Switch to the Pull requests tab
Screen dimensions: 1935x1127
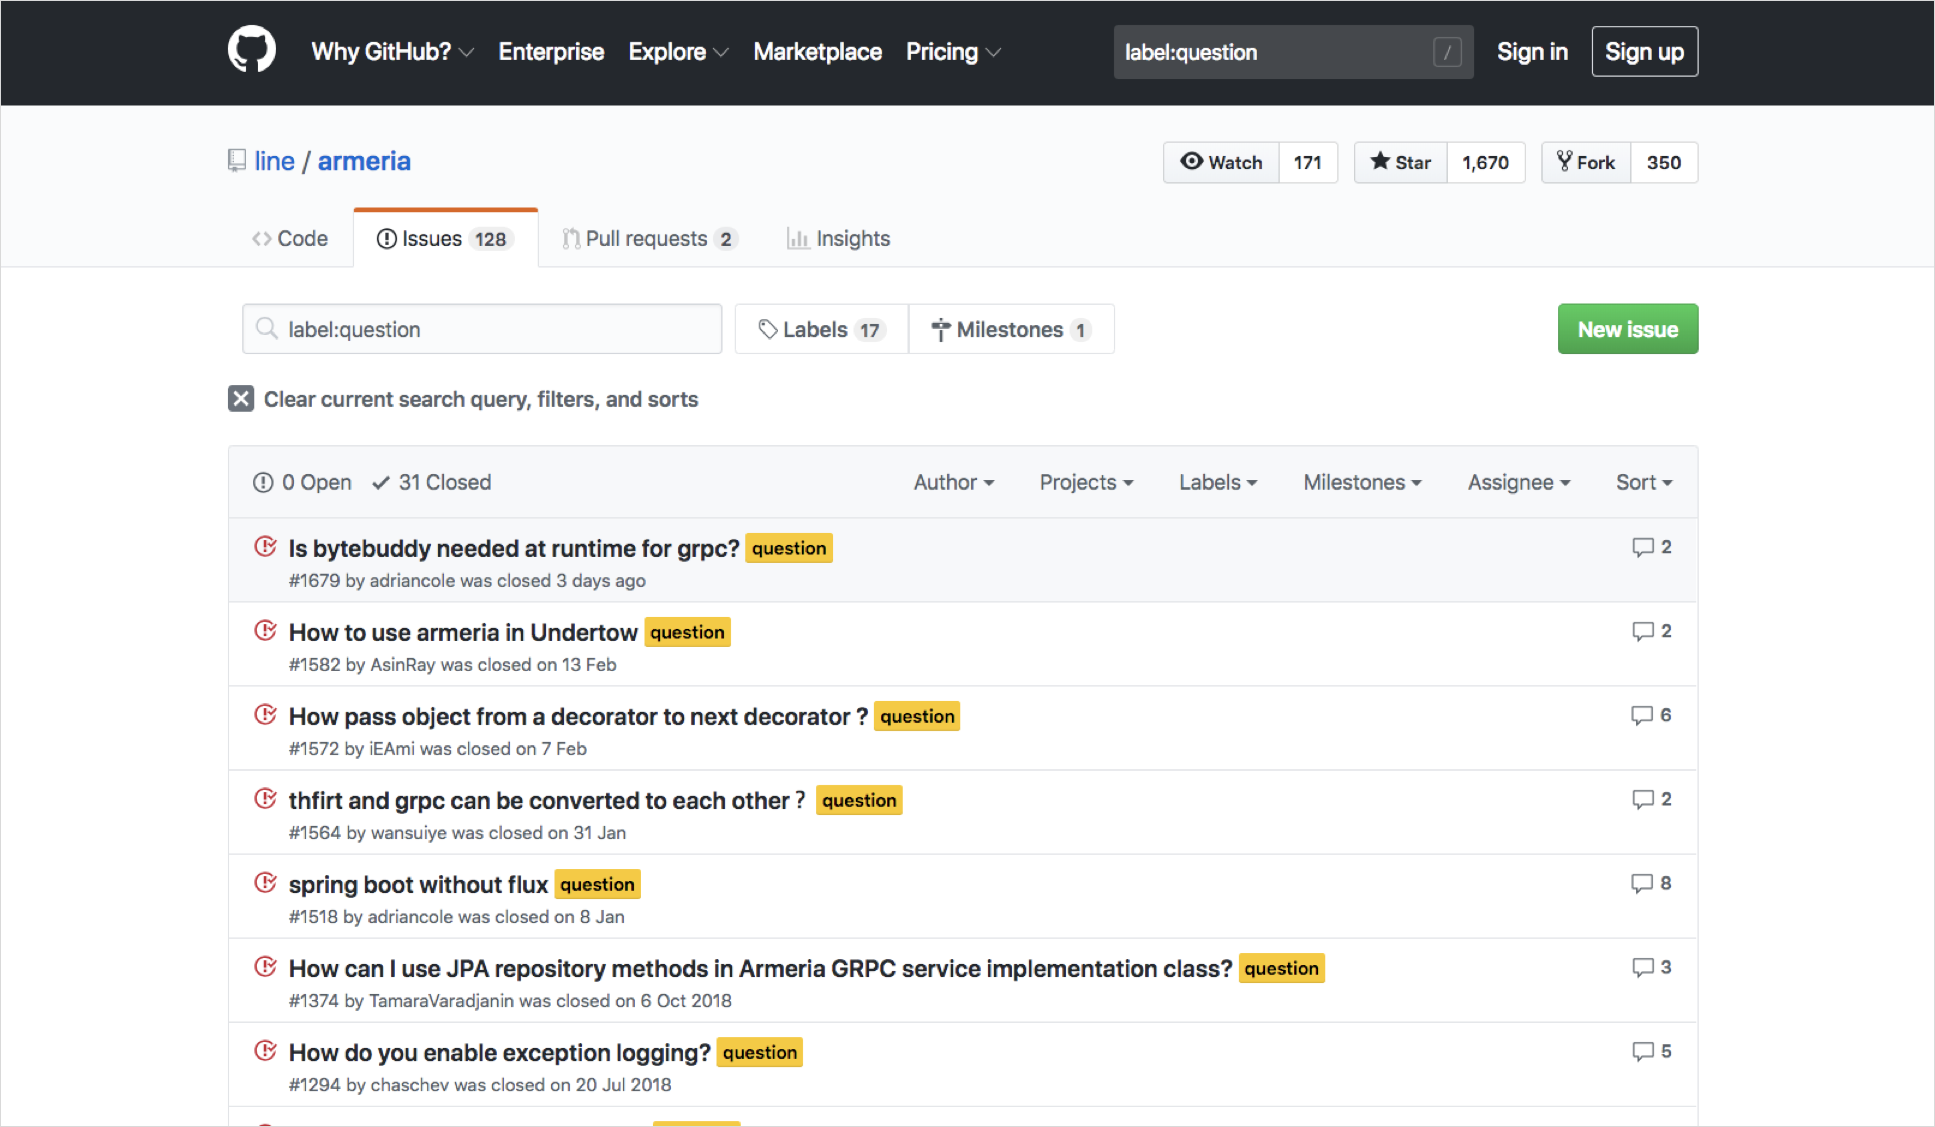pos(650,238)
